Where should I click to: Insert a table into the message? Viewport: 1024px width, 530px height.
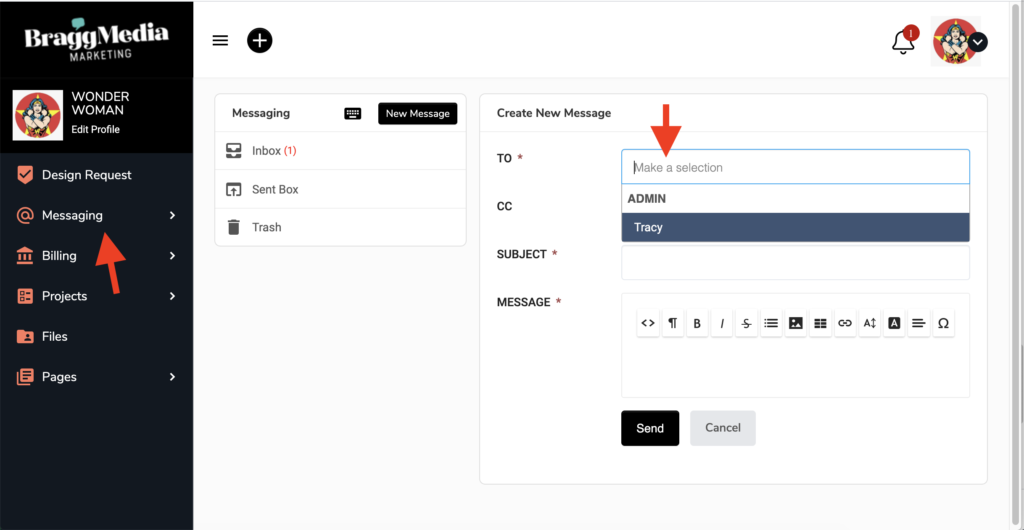820,323
